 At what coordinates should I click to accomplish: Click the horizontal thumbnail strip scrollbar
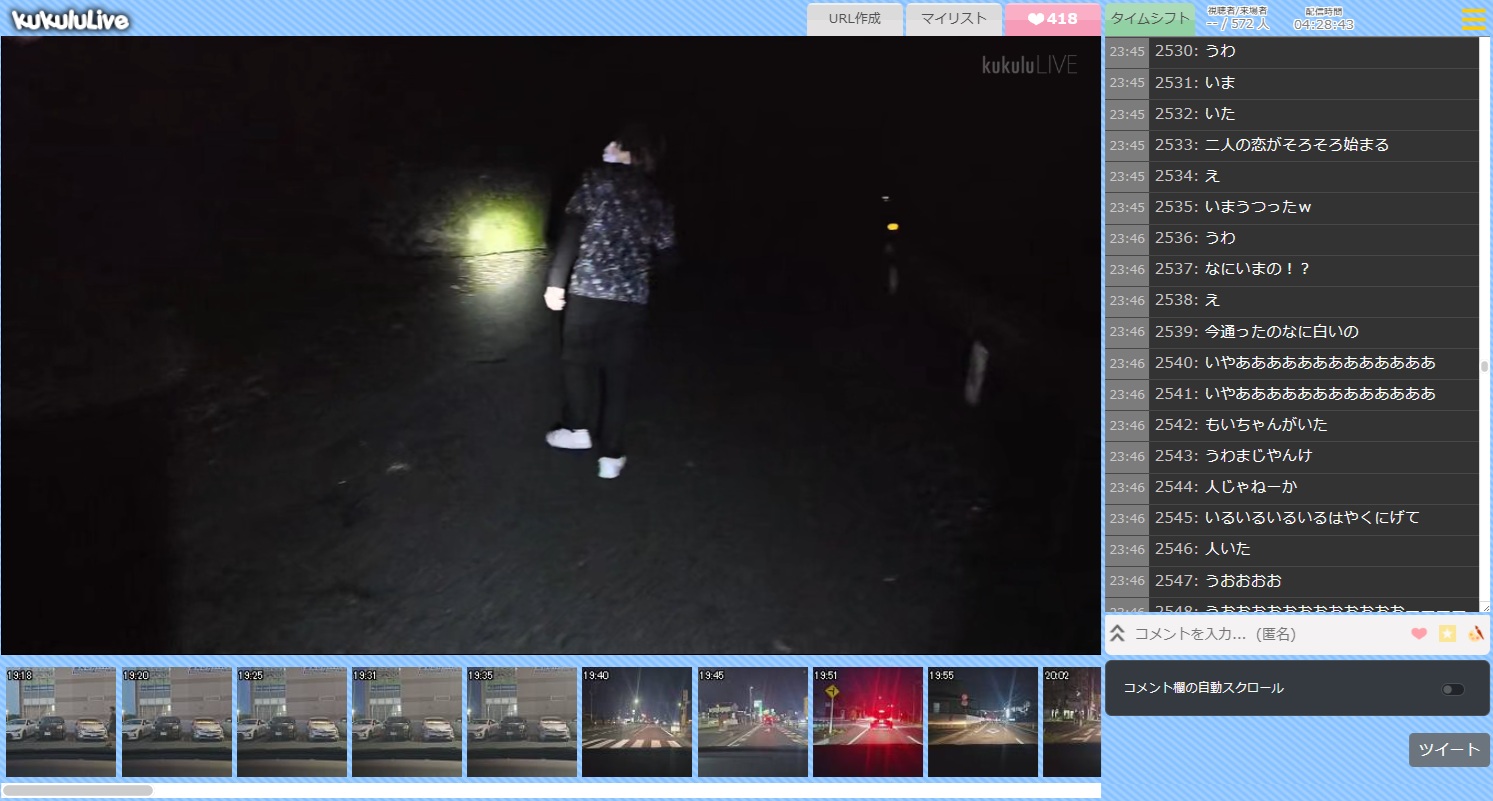point(78,790)
